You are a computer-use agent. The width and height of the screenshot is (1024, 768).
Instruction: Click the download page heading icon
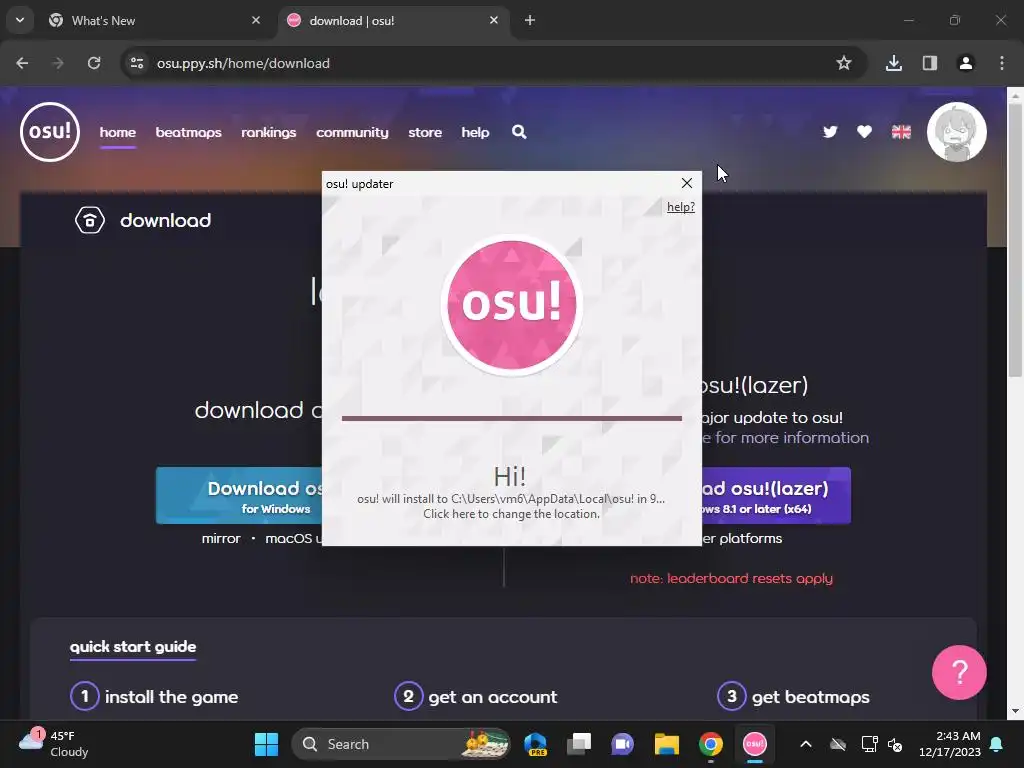(x=90, y=220)
